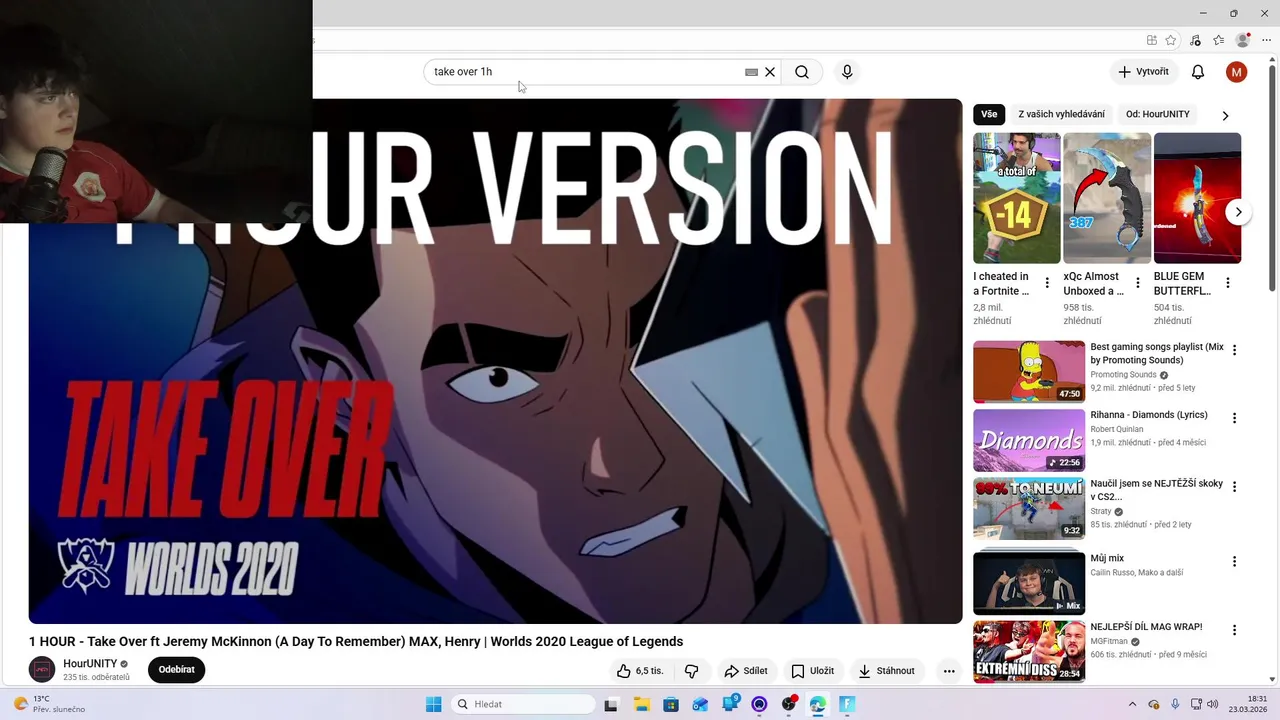Click the MGFitman channel name
Image resolution: width=1280 pixels, height=720 pixels.
point(1109,641)
